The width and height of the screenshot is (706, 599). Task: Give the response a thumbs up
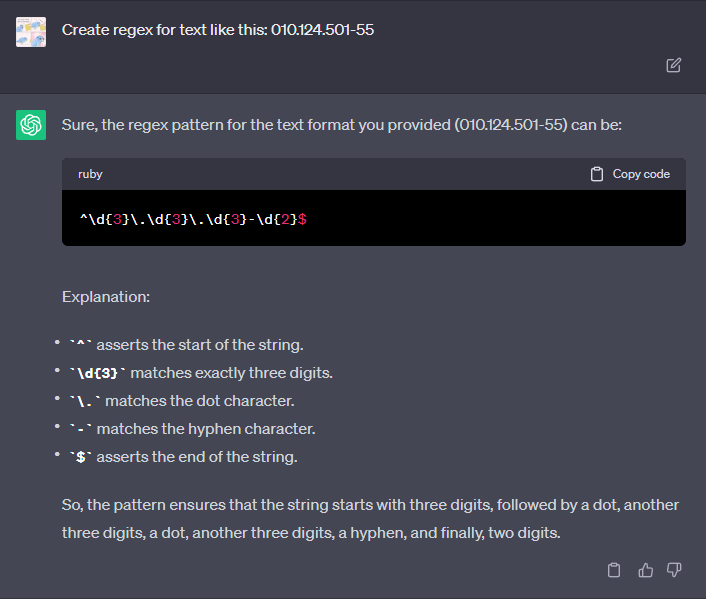click(x=645, y=570)
